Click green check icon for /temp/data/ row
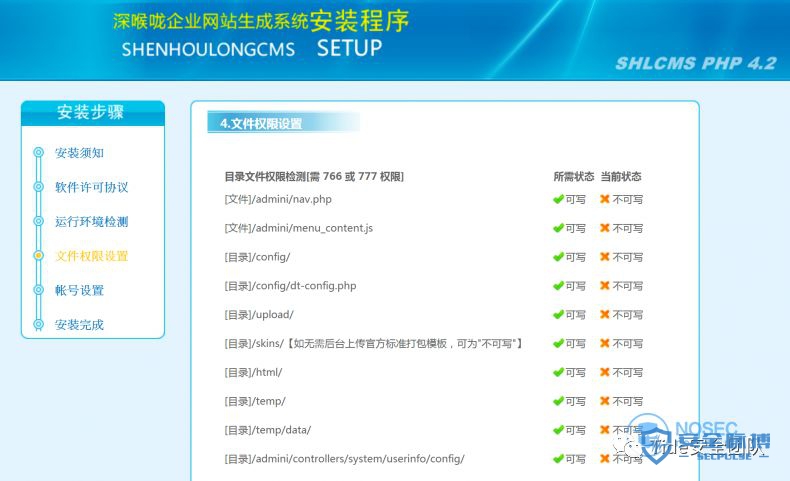 (x=558, y=430)
